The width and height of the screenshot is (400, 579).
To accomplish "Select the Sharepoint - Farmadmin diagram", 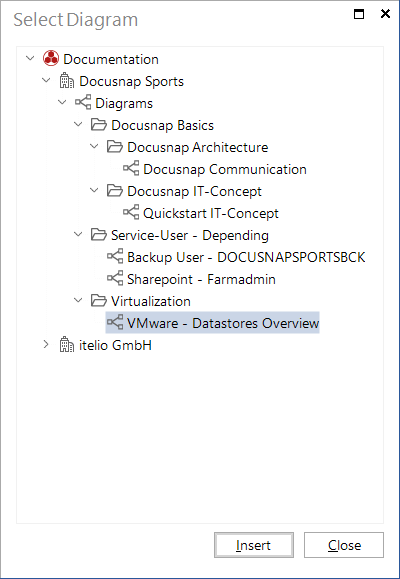I will click(x=201, y=279).
